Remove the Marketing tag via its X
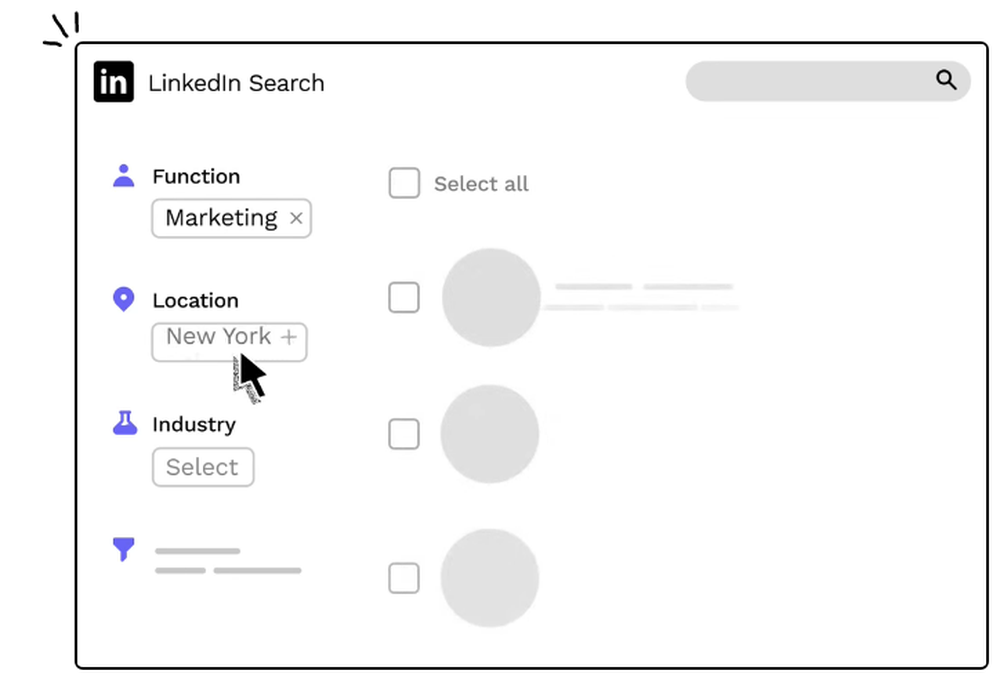 [x=296, y=218]
